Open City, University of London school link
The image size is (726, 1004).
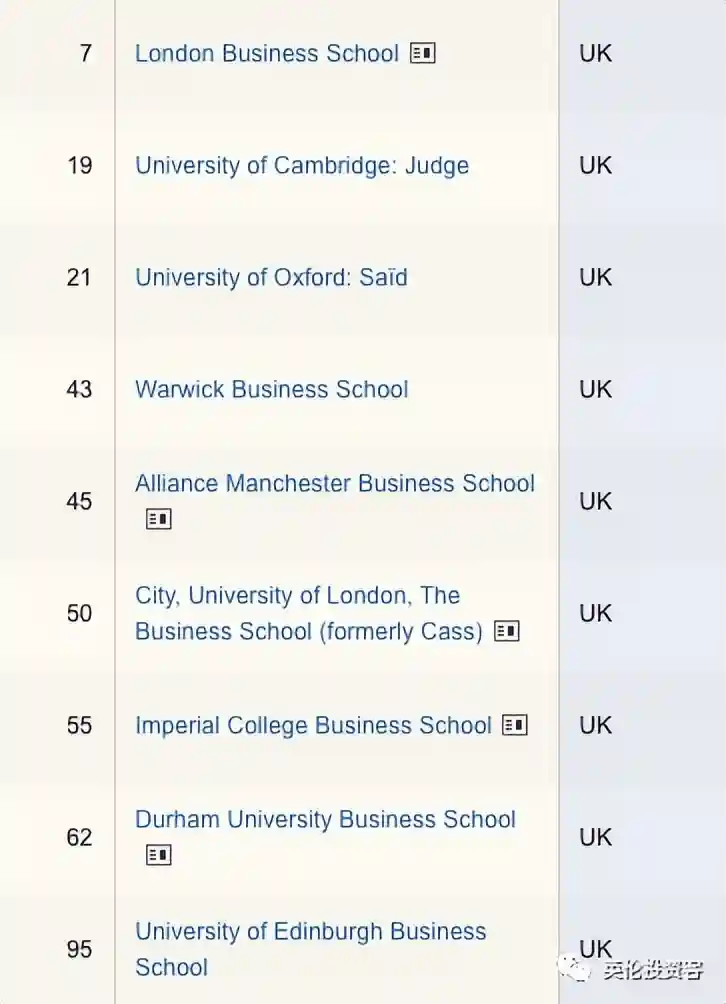click(297, 596)
